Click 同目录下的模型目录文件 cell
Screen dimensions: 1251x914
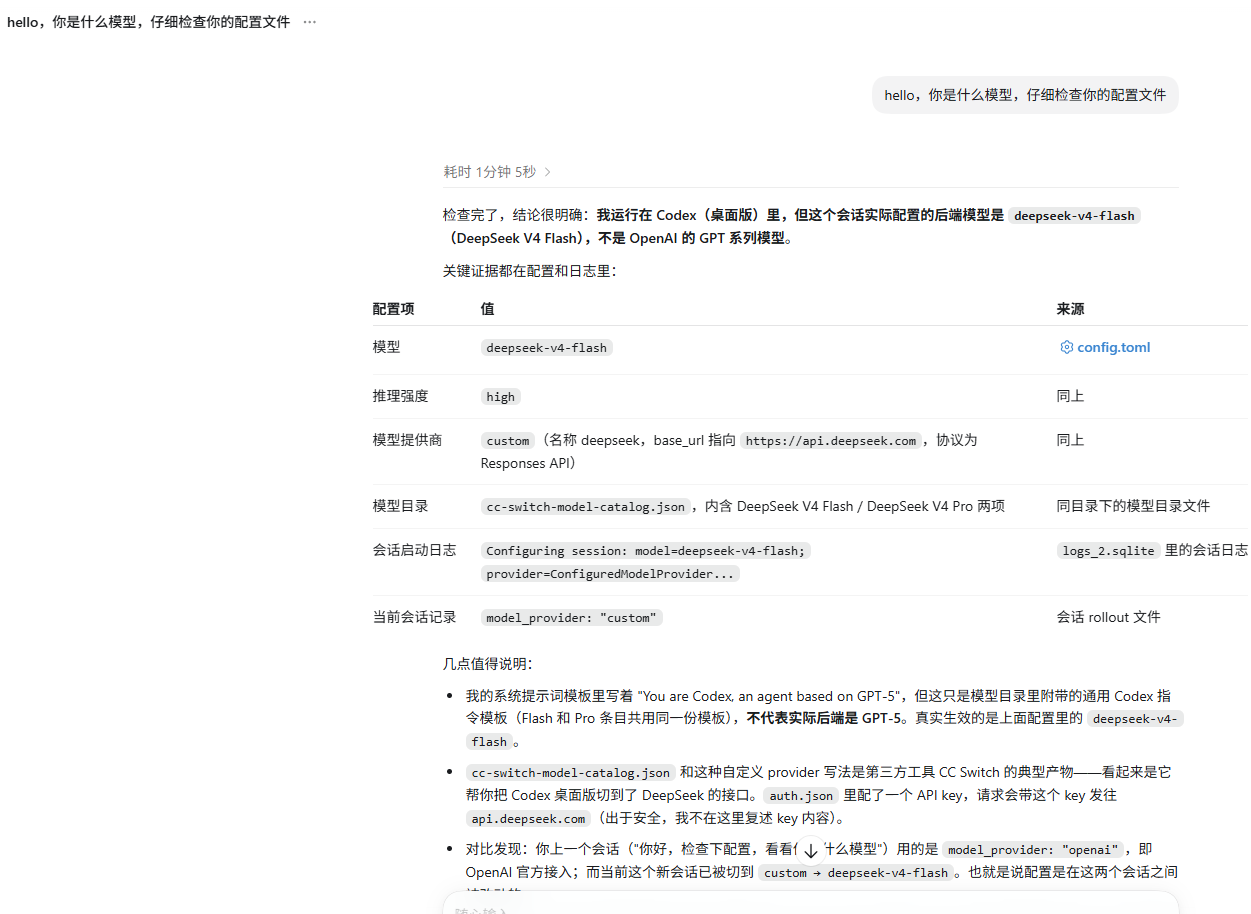point(1133,506)
